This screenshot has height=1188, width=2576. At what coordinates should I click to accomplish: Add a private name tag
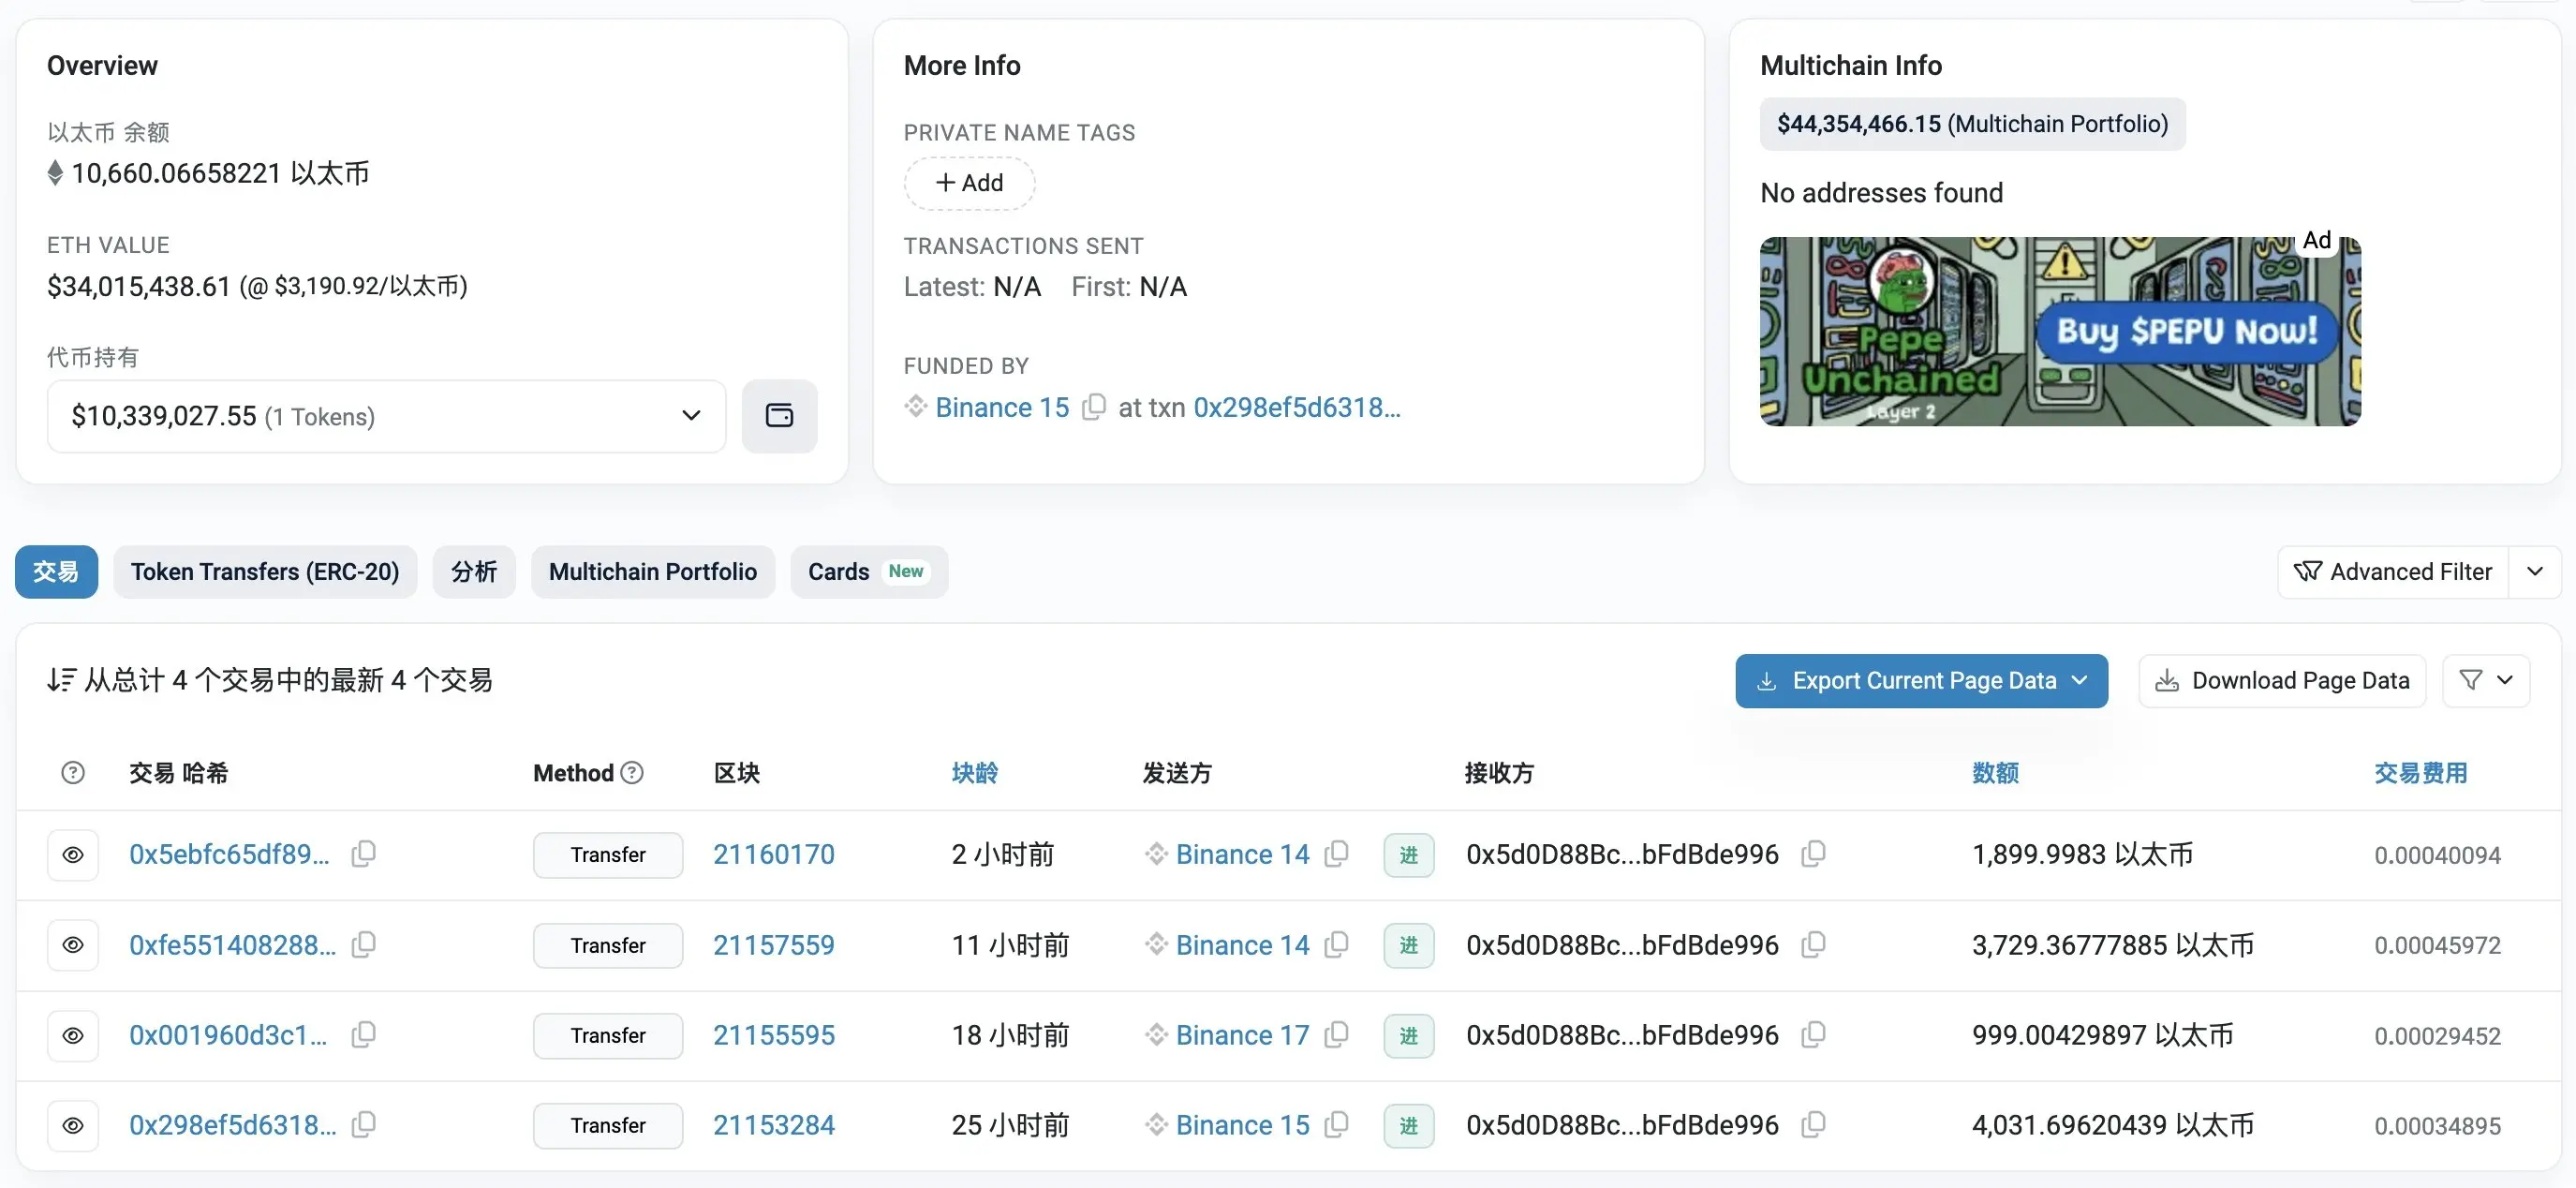point(968,183)
